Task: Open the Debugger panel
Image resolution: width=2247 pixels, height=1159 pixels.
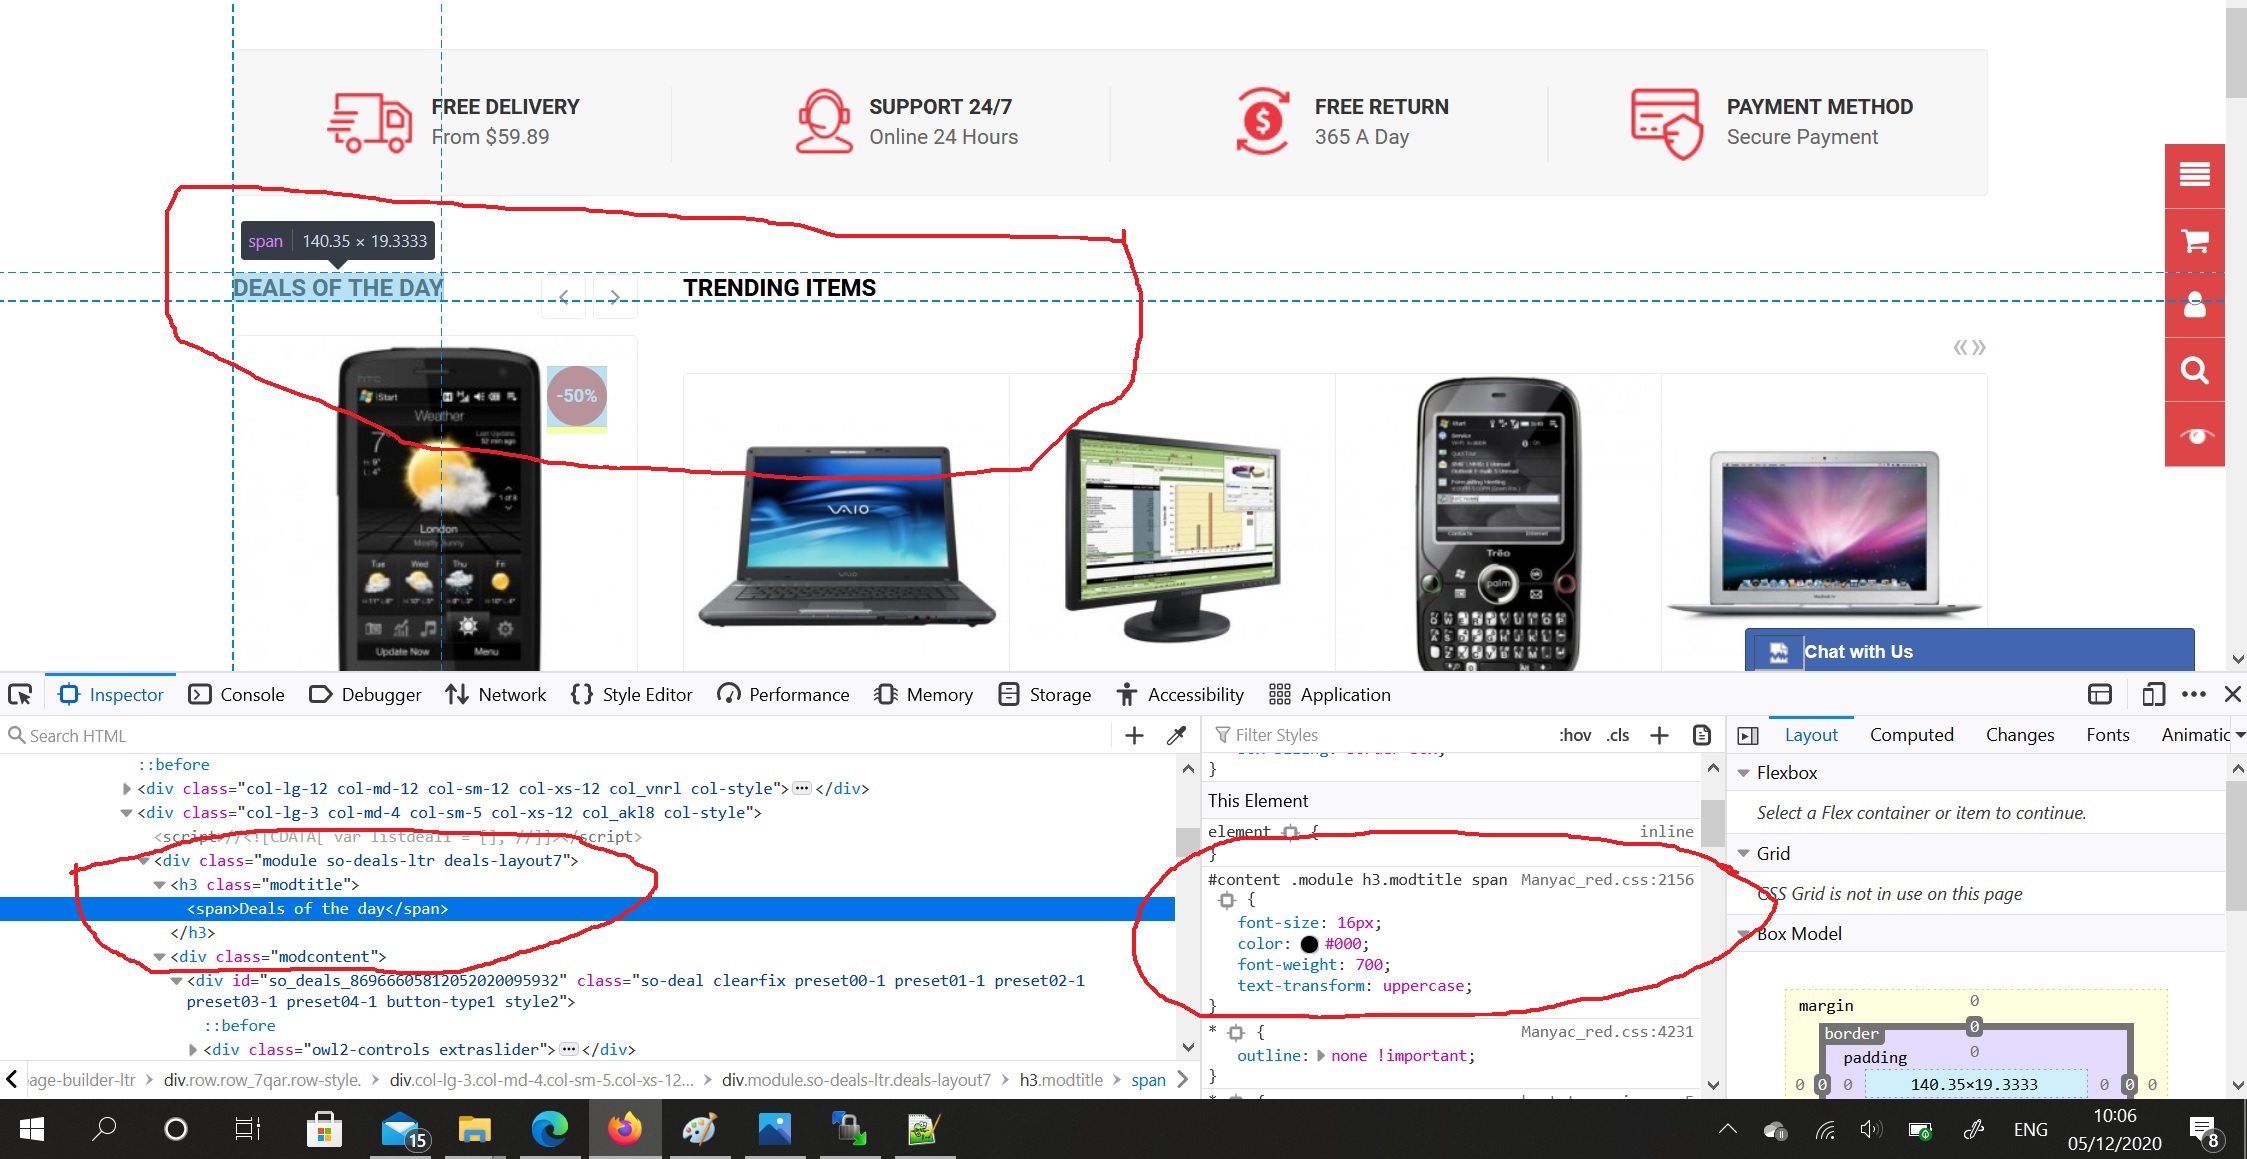Action: click(365, 694)
